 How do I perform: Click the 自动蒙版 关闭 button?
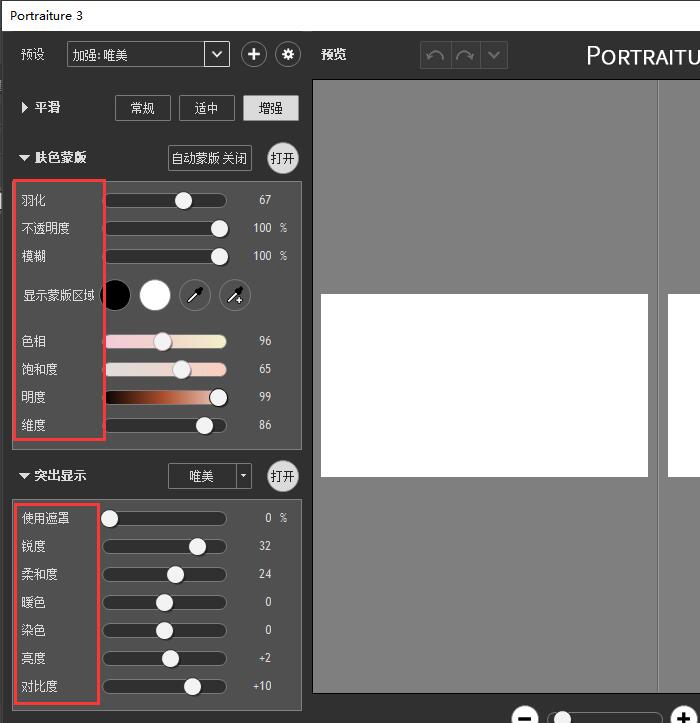point(210,158)
